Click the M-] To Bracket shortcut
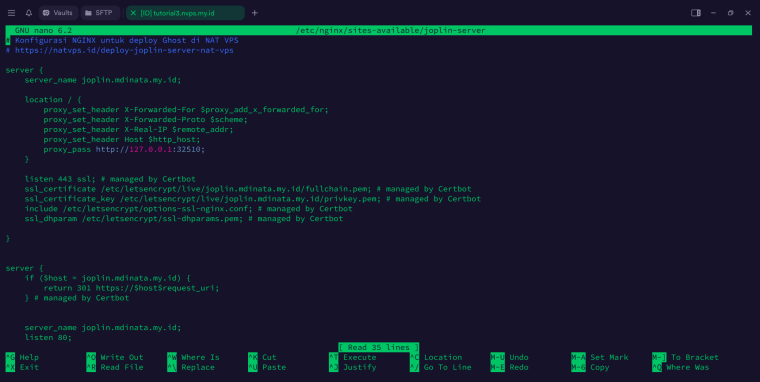 [x=685, y=357]
